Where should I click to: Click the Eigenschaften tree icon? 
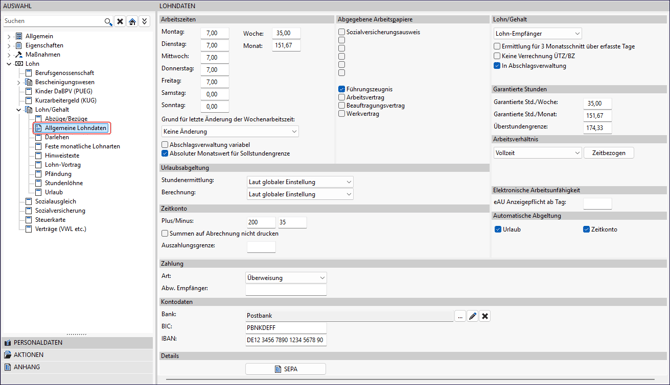(x=19, y=45)
